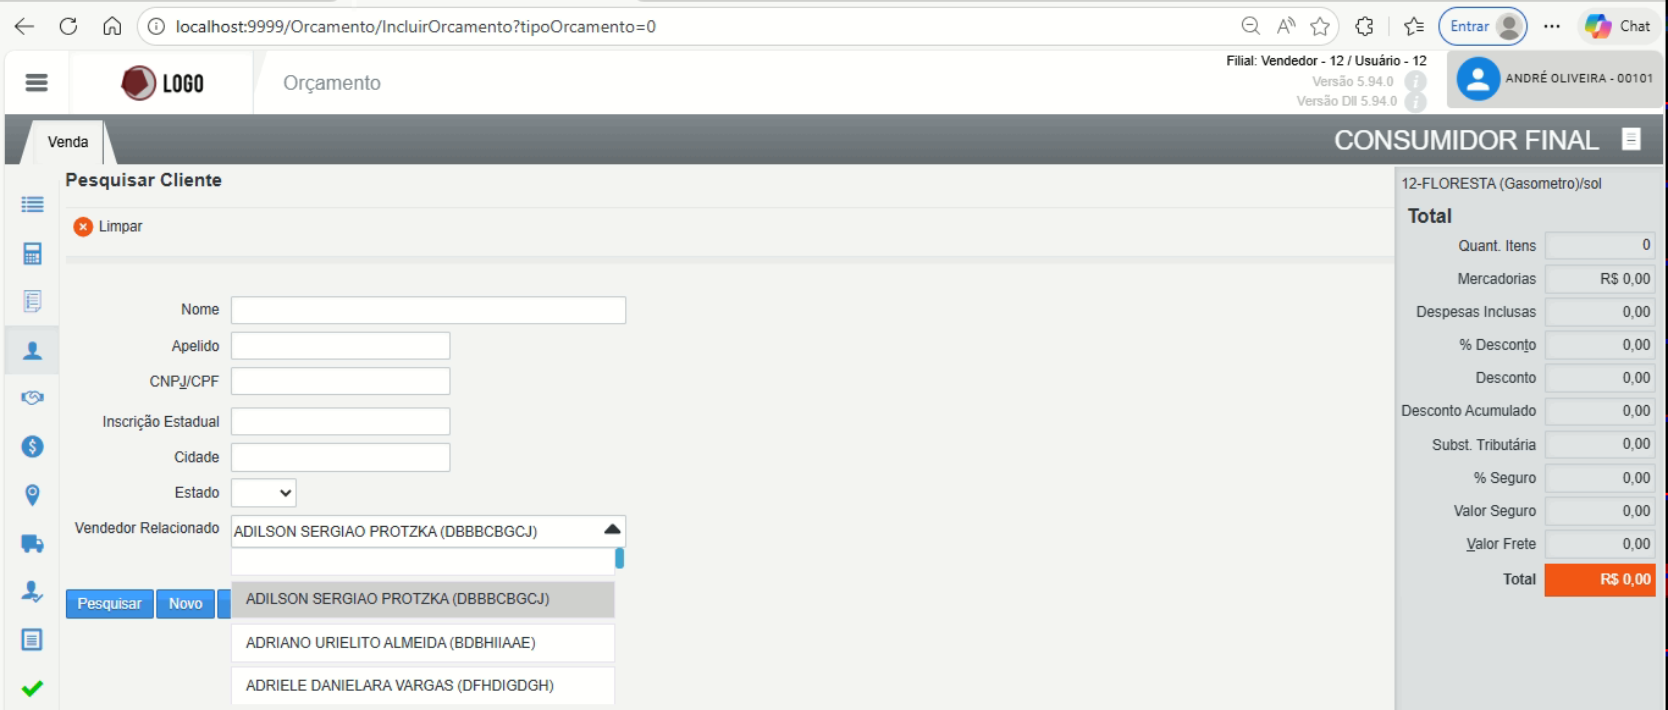1668x710 pixels.
Task: Click into the Nome input field
Action: [428, 310]
